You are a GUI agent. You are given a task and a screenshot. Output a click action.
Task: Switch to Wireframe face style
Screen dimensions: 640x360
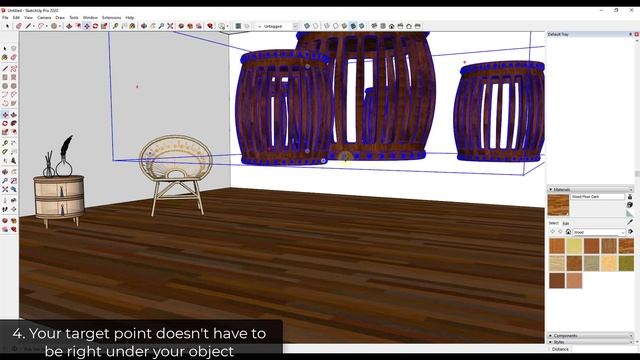click(327, 26)
